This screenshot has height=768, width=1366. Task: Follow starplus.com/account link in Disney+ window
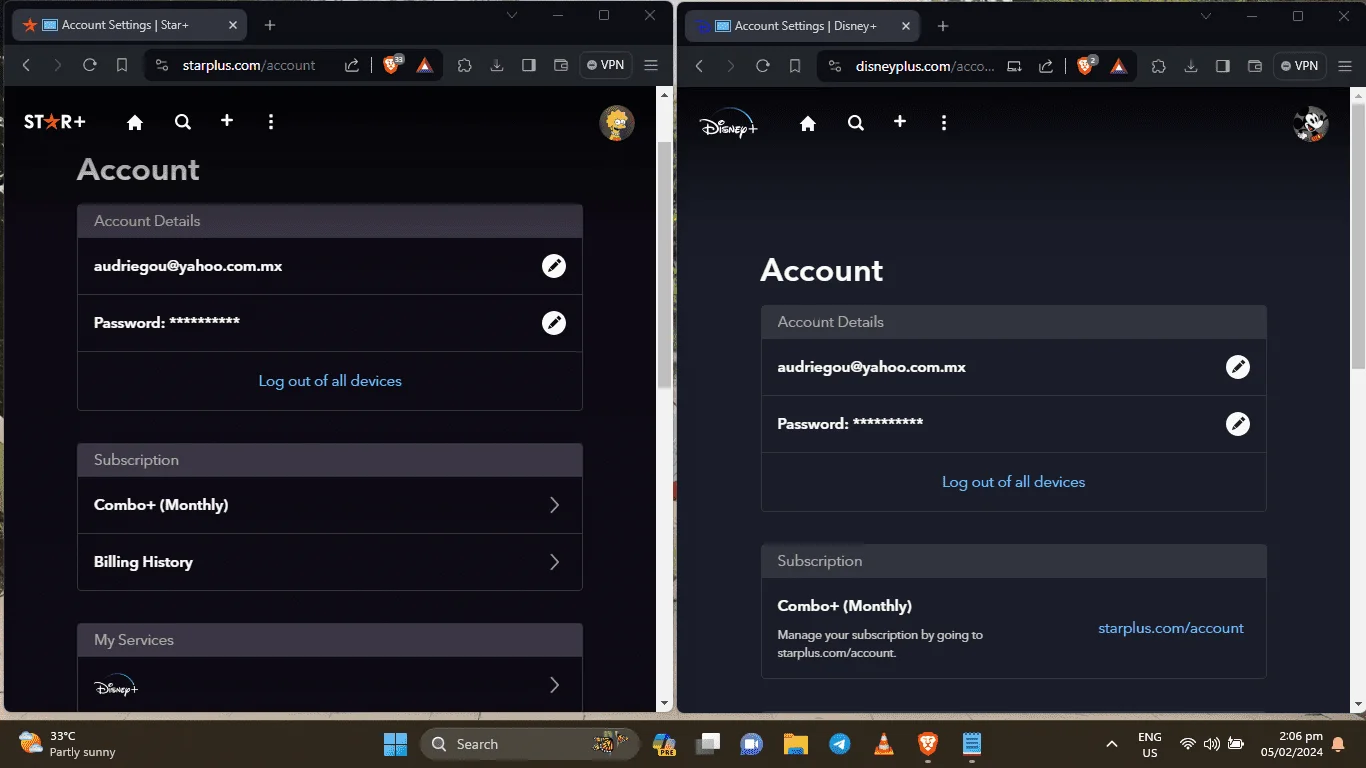pyautogui.click(x=1171, y=628)
